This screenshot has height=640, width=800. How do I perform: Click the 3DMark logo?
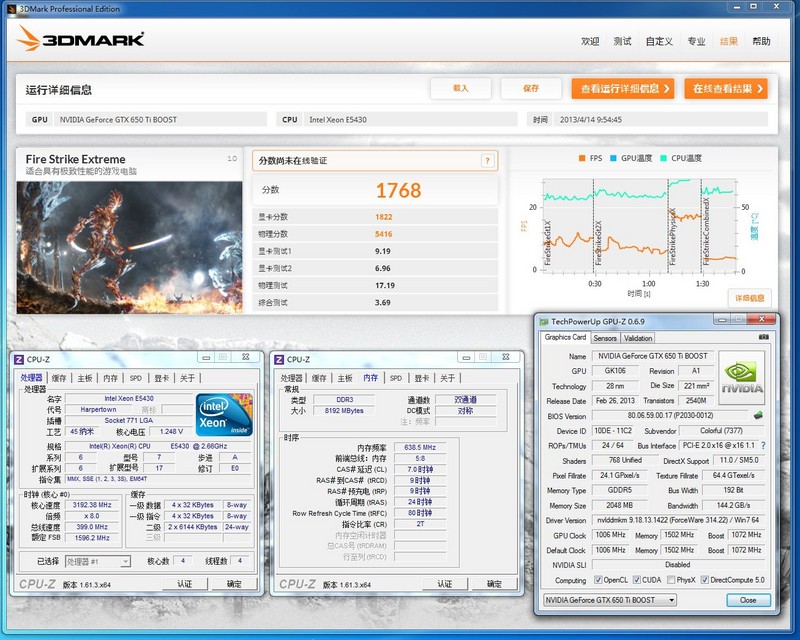(x=80, y=39)
